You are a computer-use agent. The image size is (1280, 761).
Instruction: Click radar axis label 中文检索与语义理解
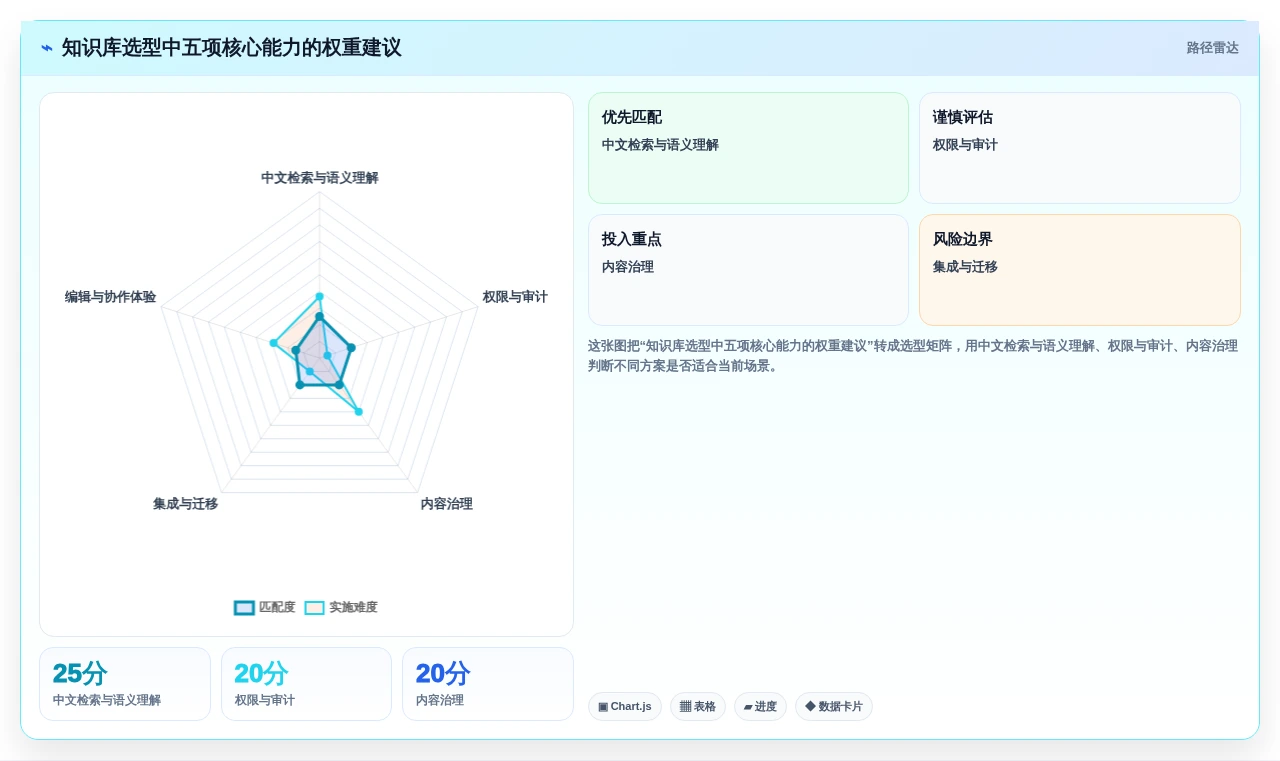point(320,178)
